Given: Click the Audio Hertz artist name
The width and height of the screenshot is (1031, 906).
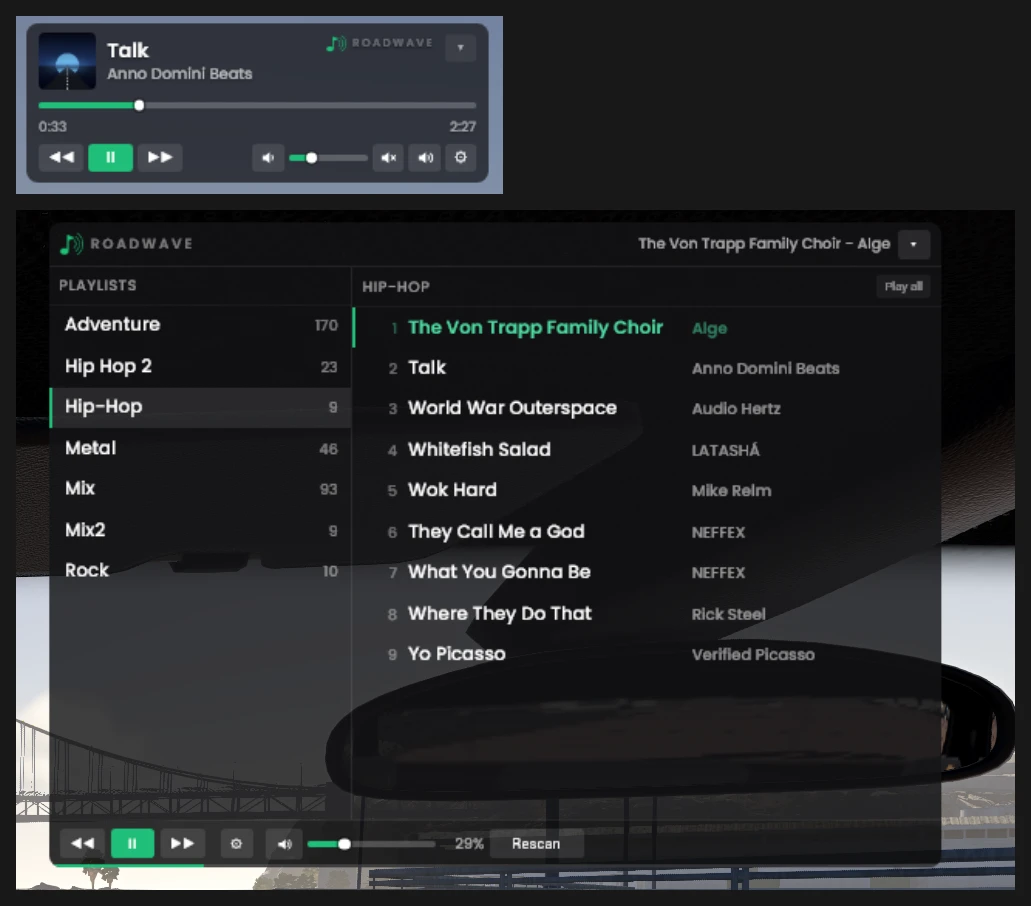Looking at the screenshot, I should (x=736, y=409).
